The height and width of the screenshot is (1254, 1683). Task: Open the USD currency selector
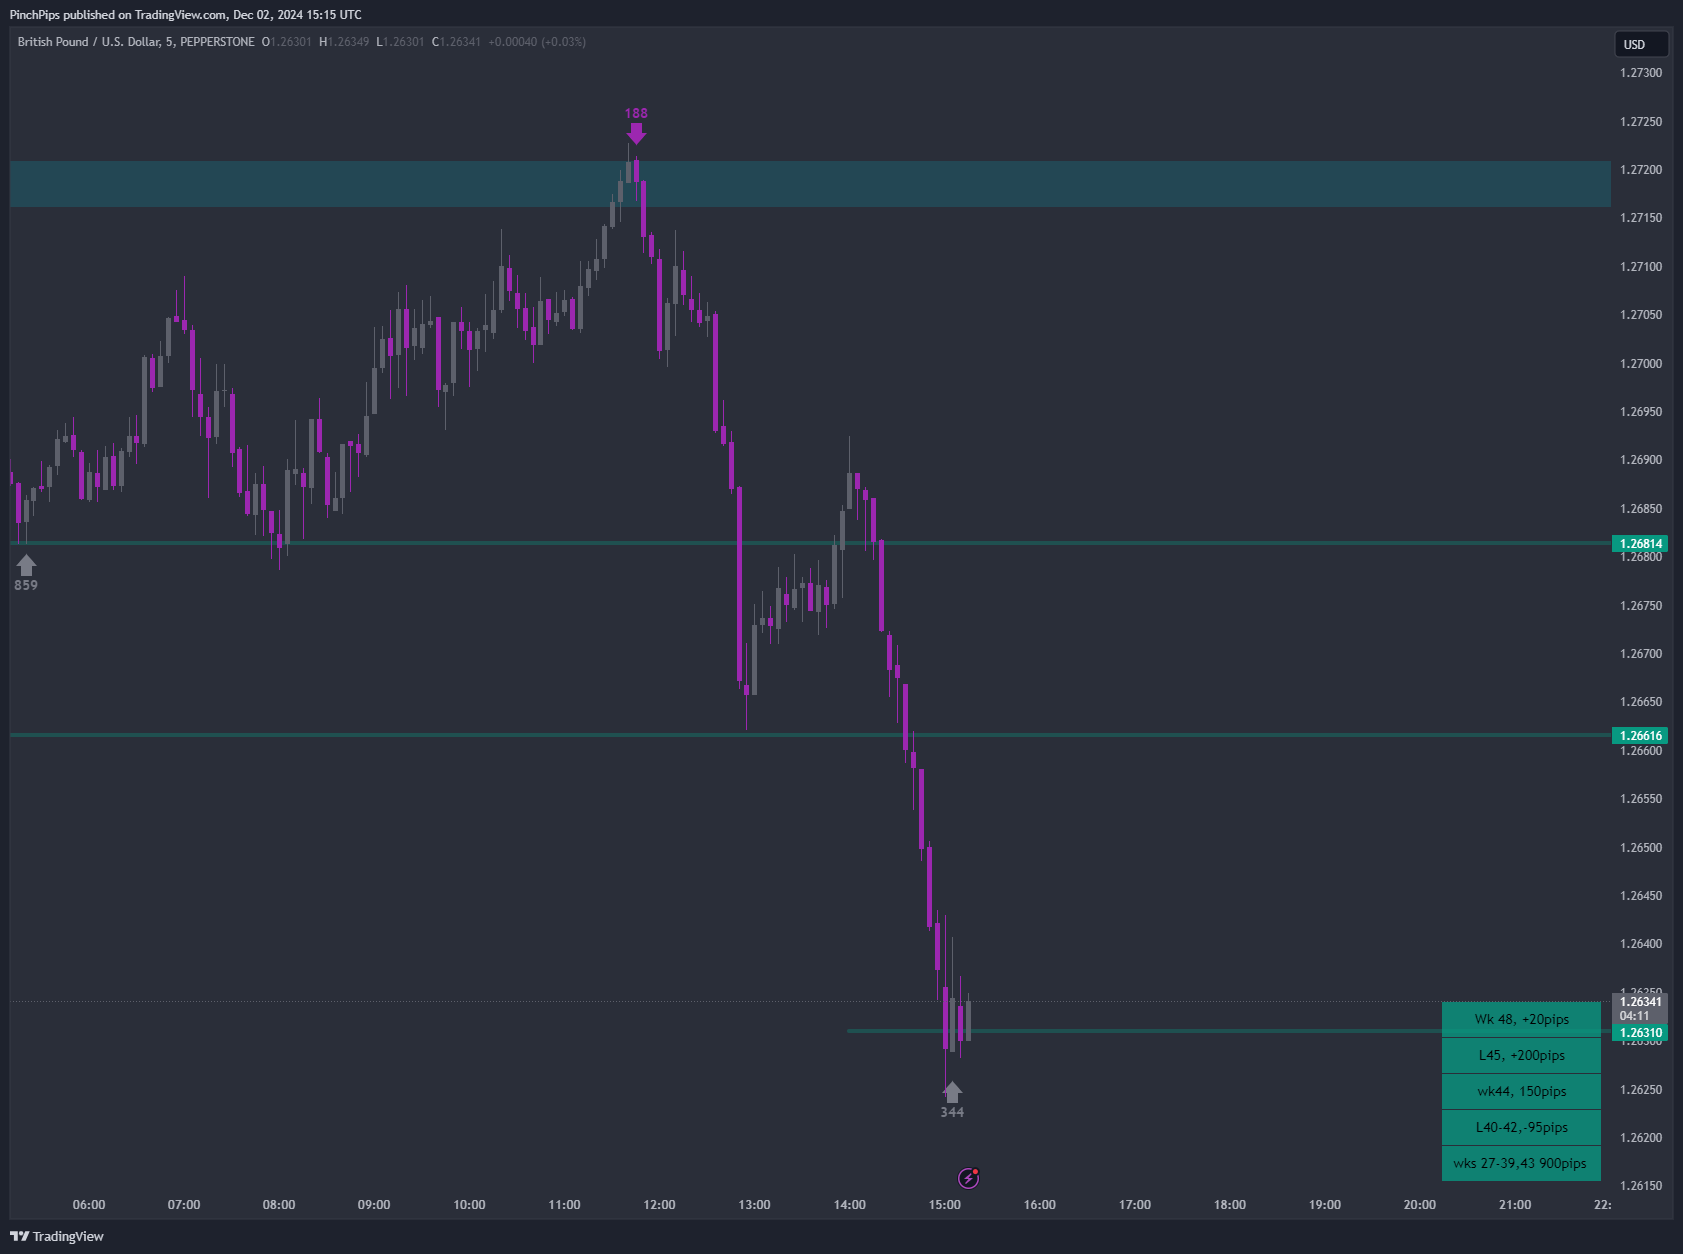click(1641, 44)
